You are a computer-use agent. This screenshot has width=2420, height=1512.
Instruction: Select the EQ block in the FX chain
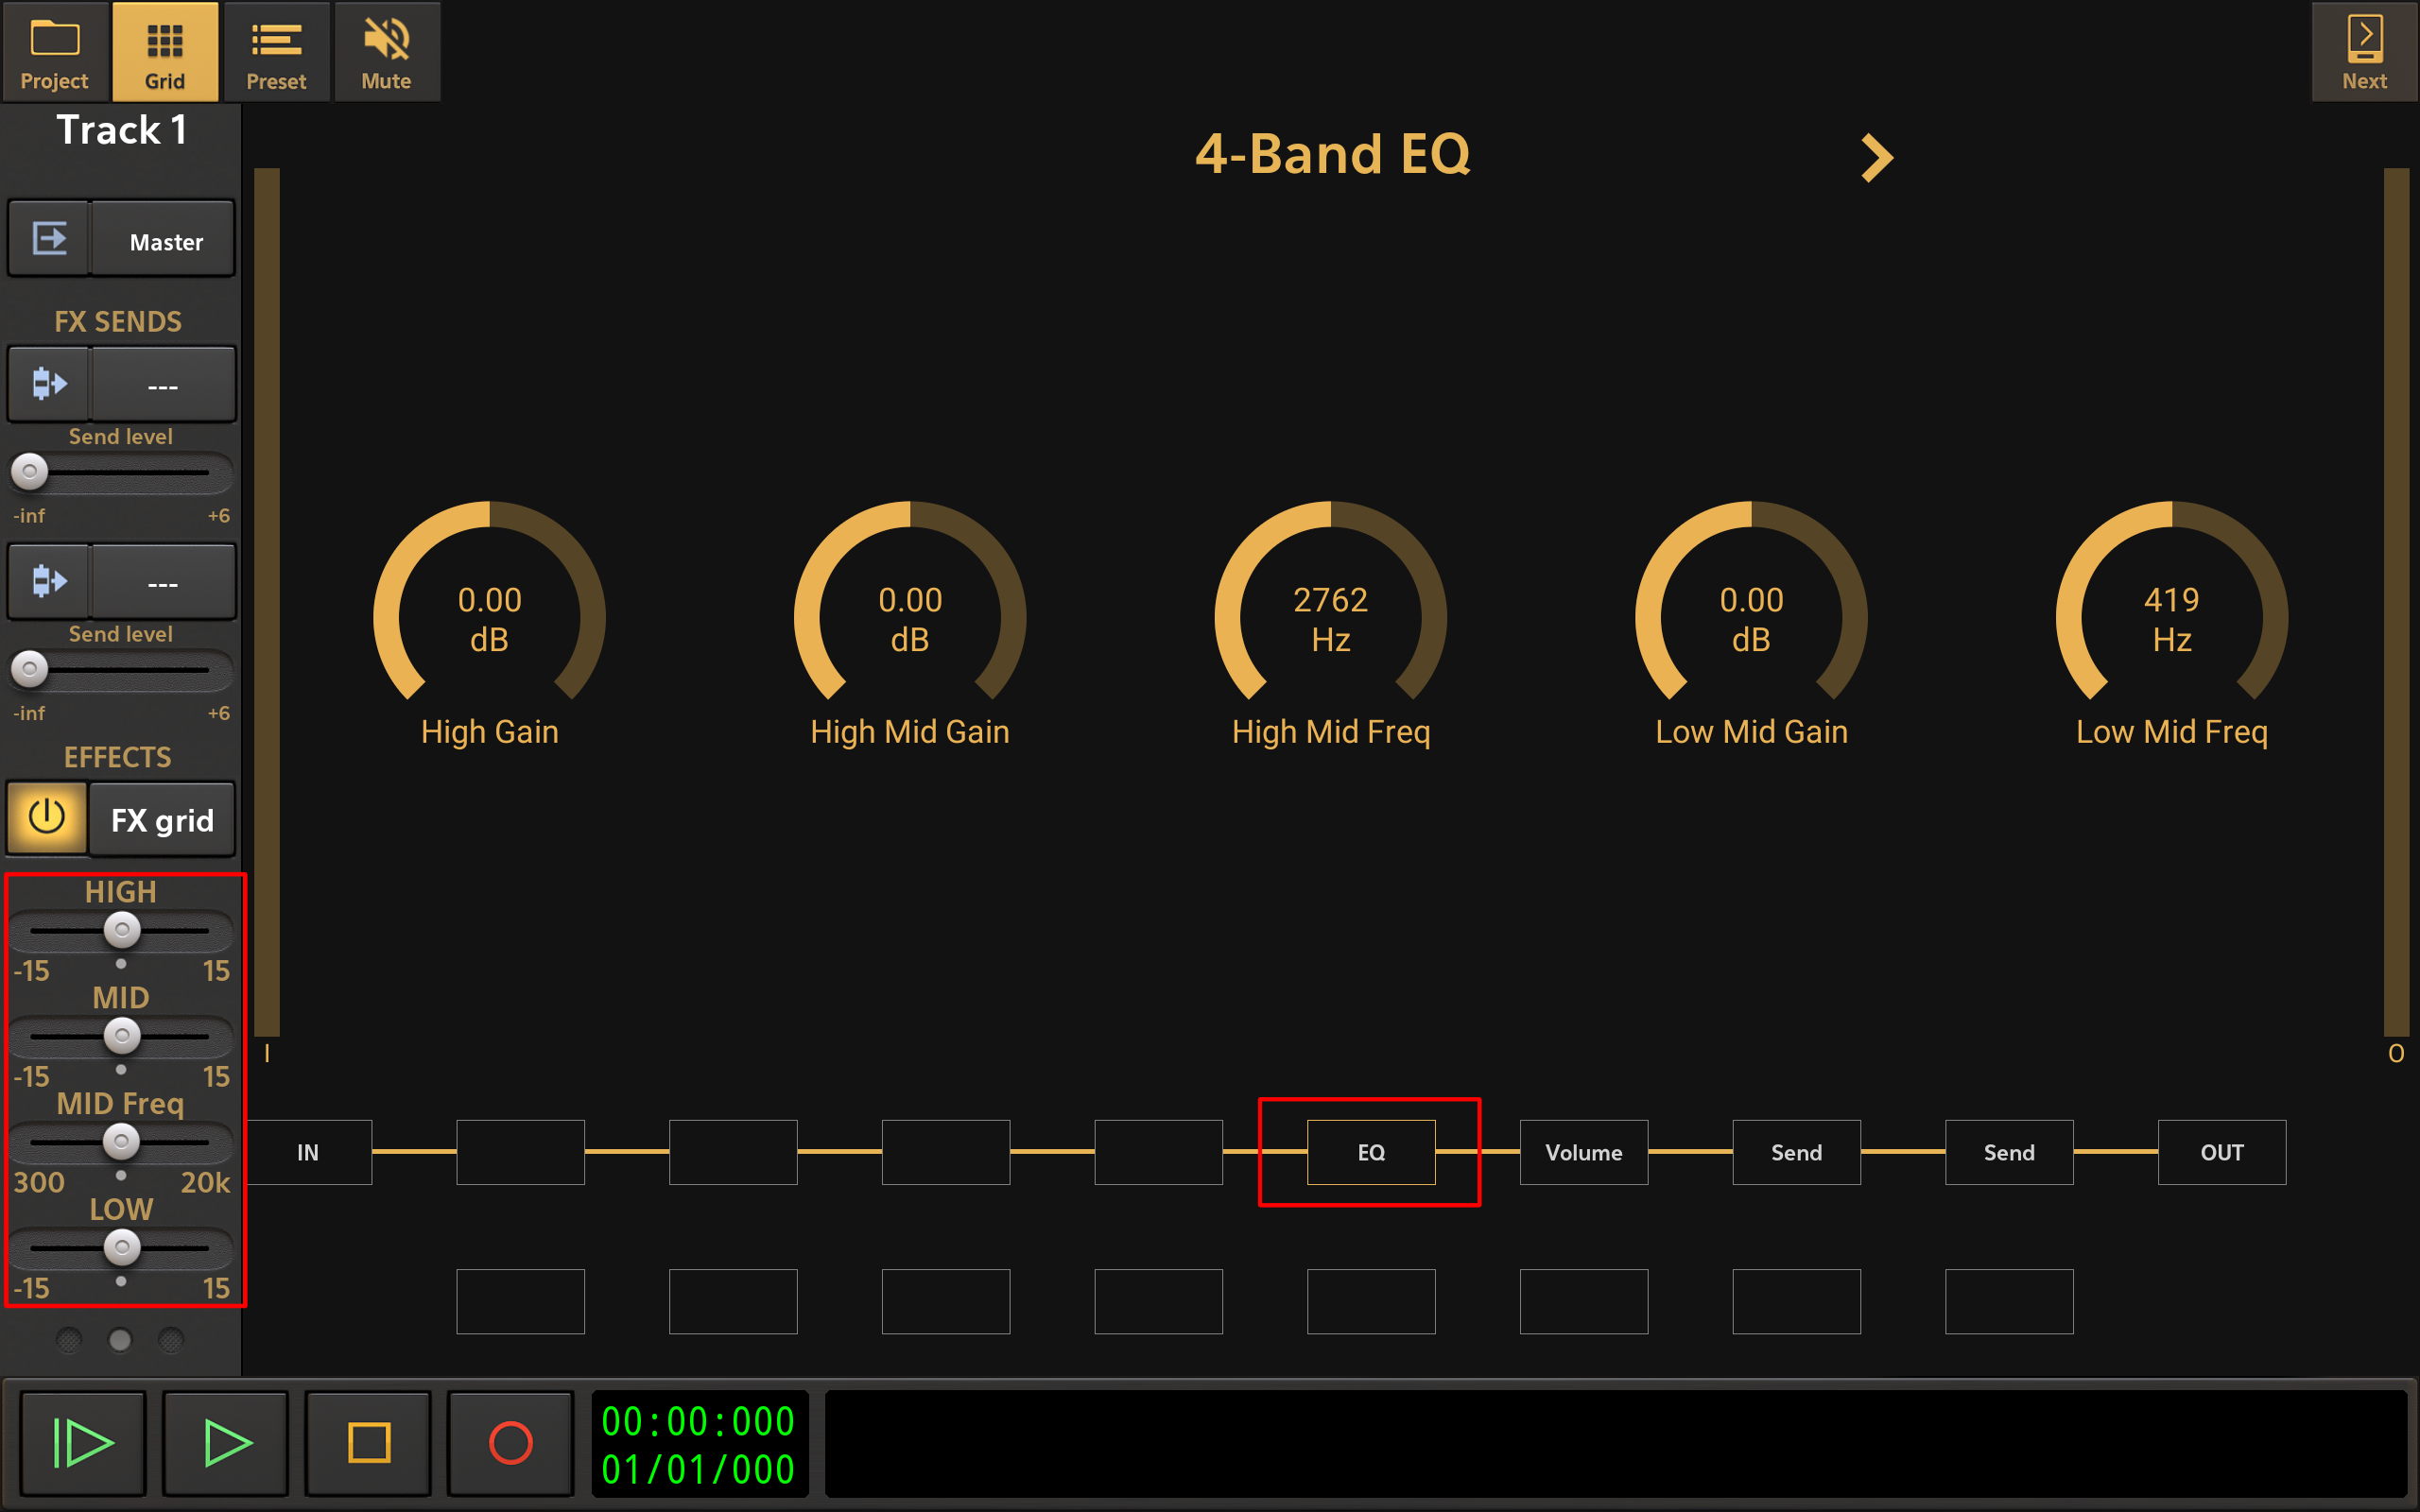tap(1370, 1152)
